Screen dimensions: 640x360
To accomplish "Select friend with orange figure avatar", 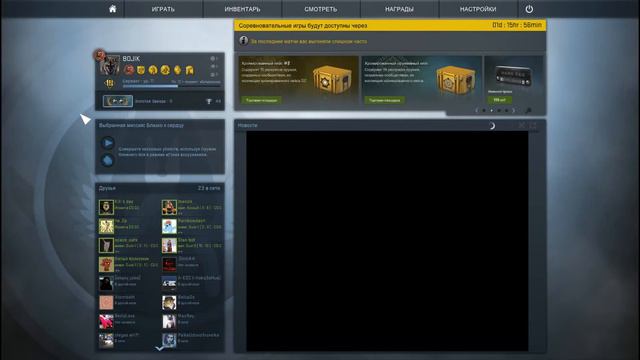I will (169, 207).
